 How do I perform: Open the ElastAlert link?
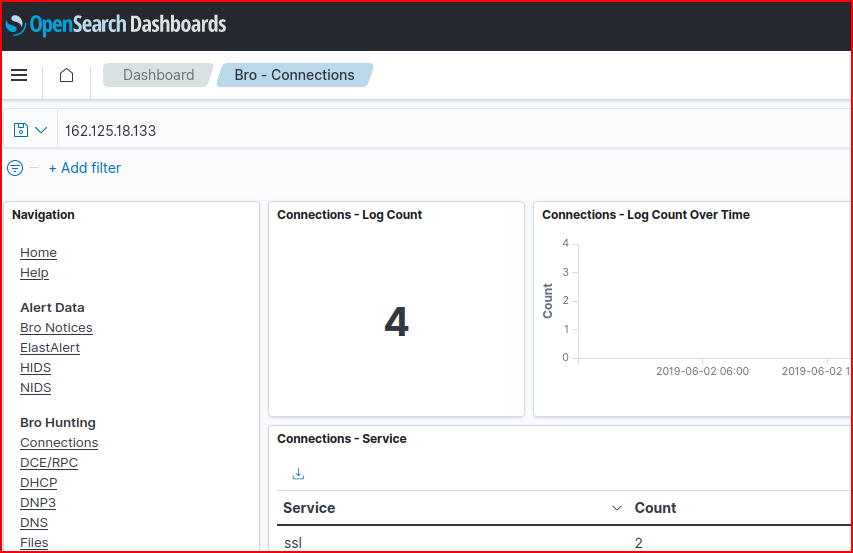pyautogui.click(x=50, y=348)
